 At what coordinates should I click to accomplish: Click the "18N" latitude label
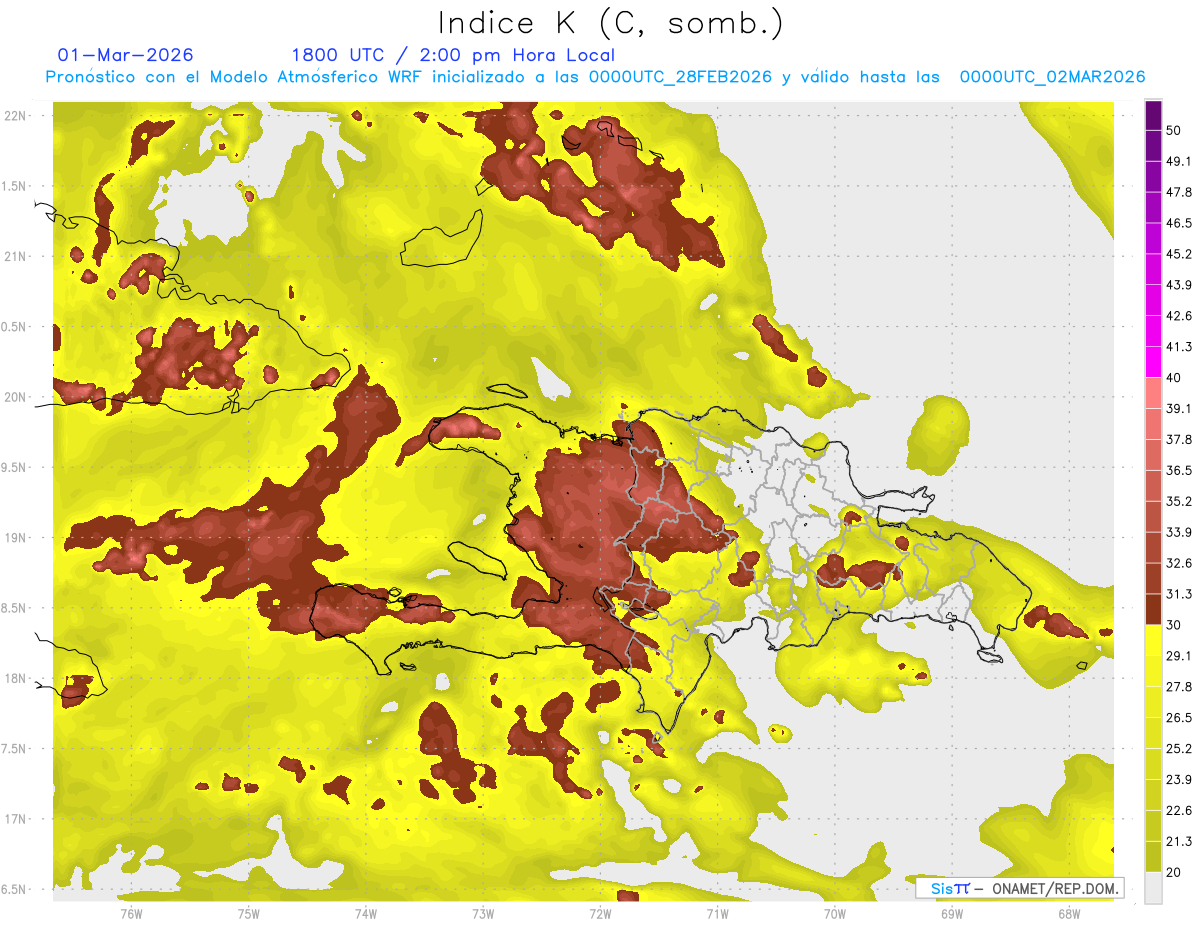click(x=15, y=679)
